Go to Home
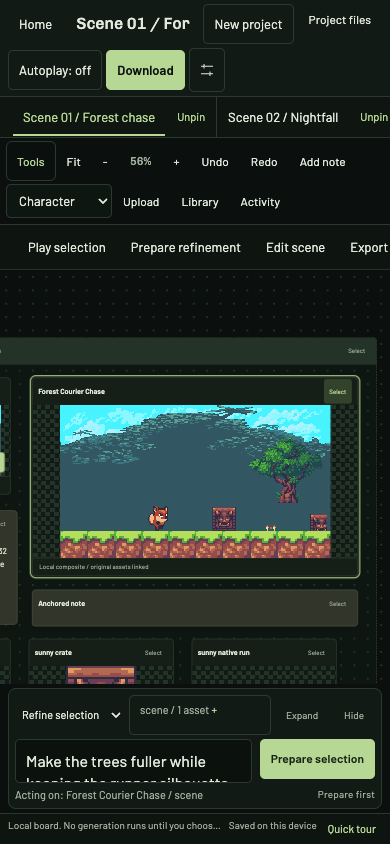 coord(36,24)
